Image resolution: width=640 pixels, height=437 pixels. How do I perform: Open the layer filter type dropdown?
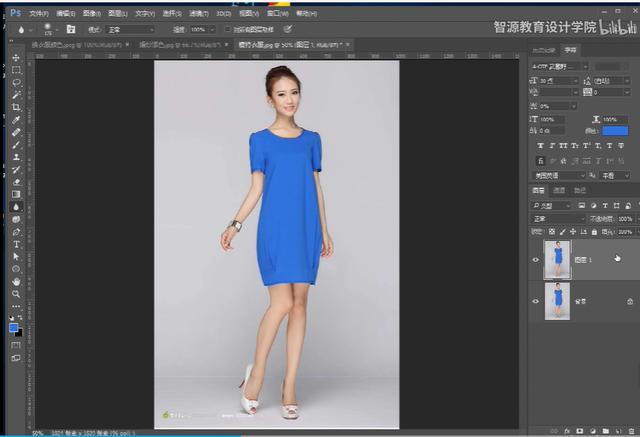pyautogui.click(x=551, y=206)
